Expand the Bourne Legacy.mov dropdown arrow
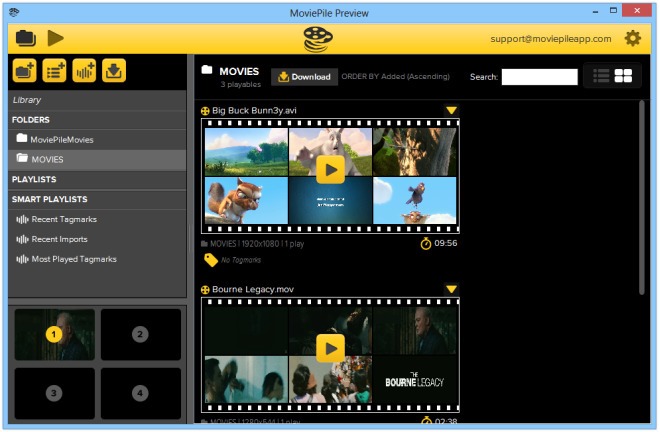Viewport: 660px width, 432px height. pyautogui.click(x=451, y=290)
